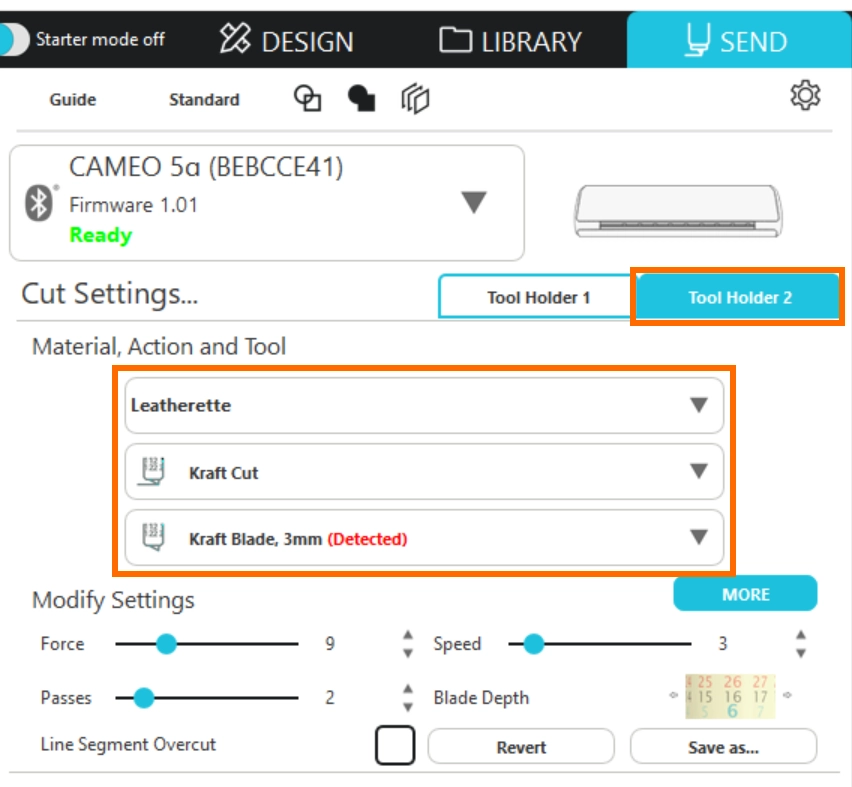
Task: Open the LIBRARY tab
Action: [511, 41]
